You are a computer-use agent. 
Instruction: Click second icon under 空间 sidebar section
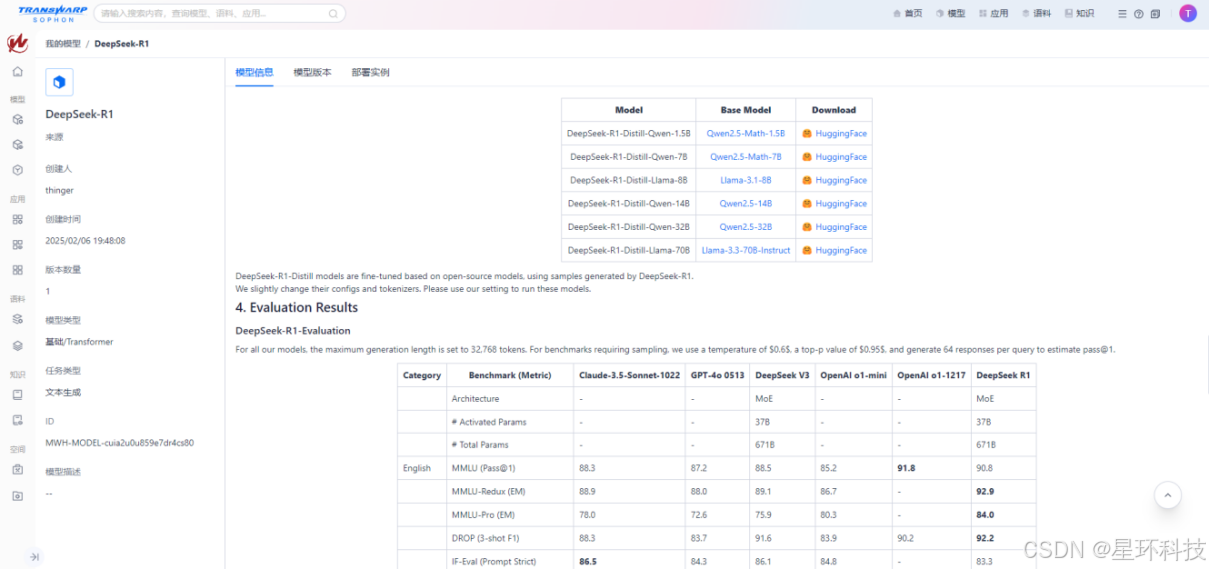17,495
